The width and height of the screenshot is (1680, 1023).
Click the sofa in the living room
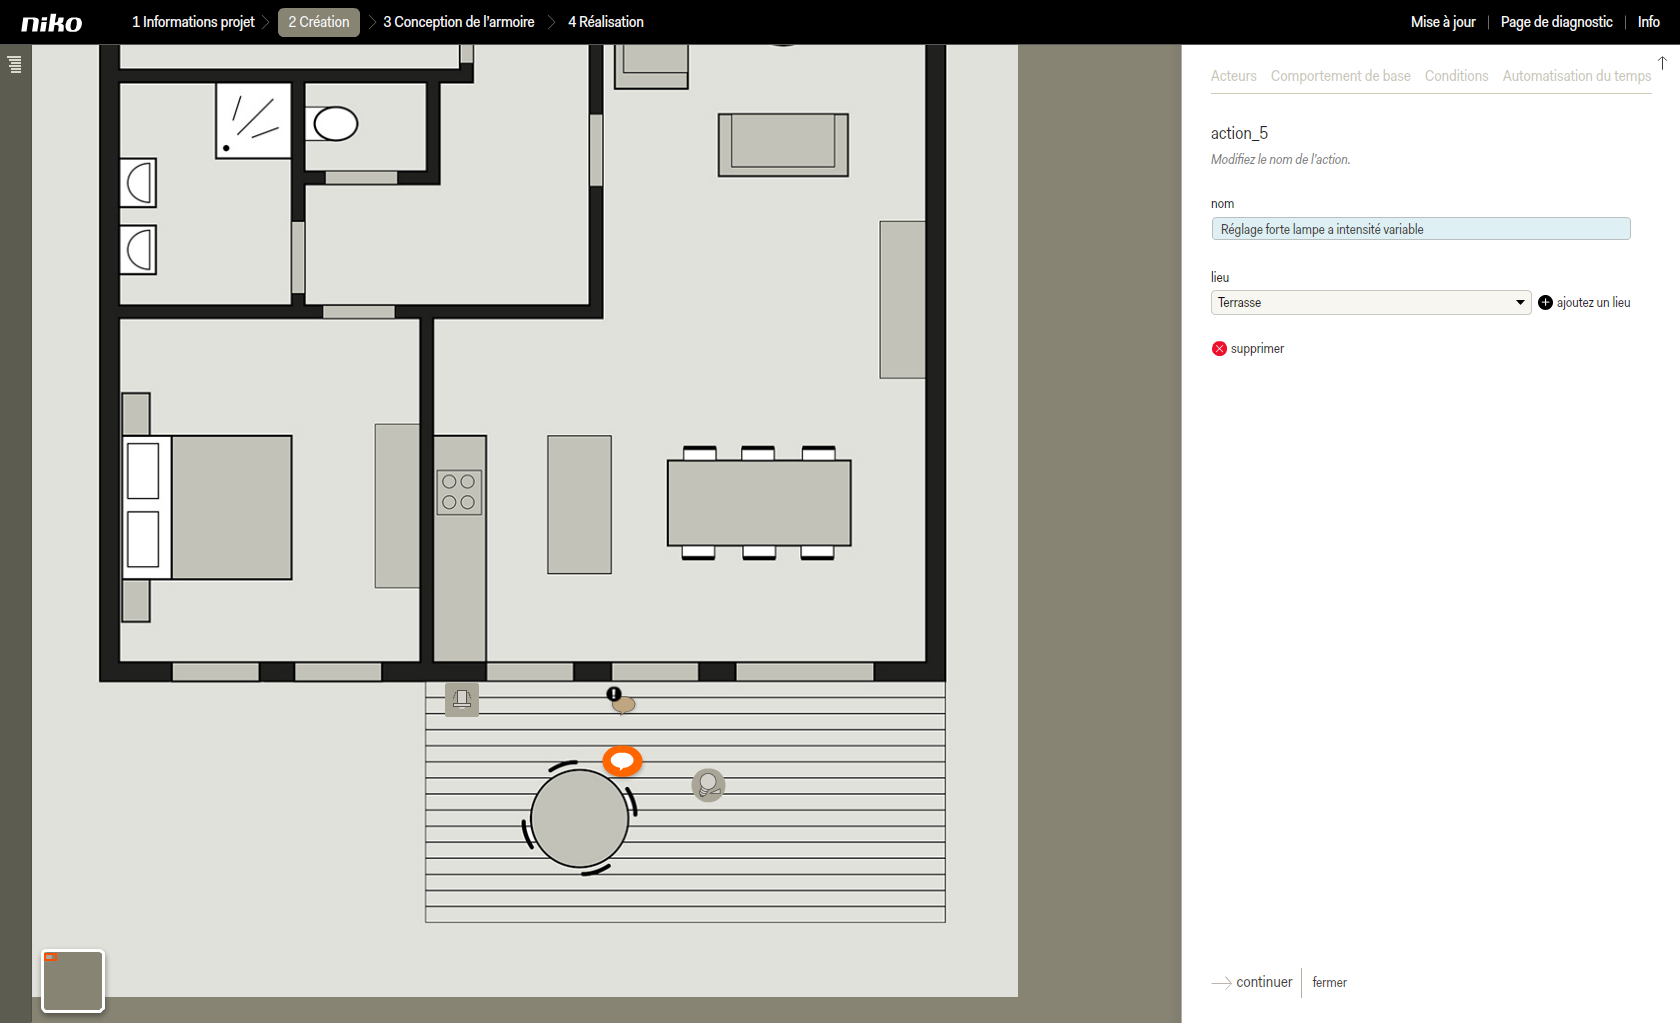click(x=783, y=145)
